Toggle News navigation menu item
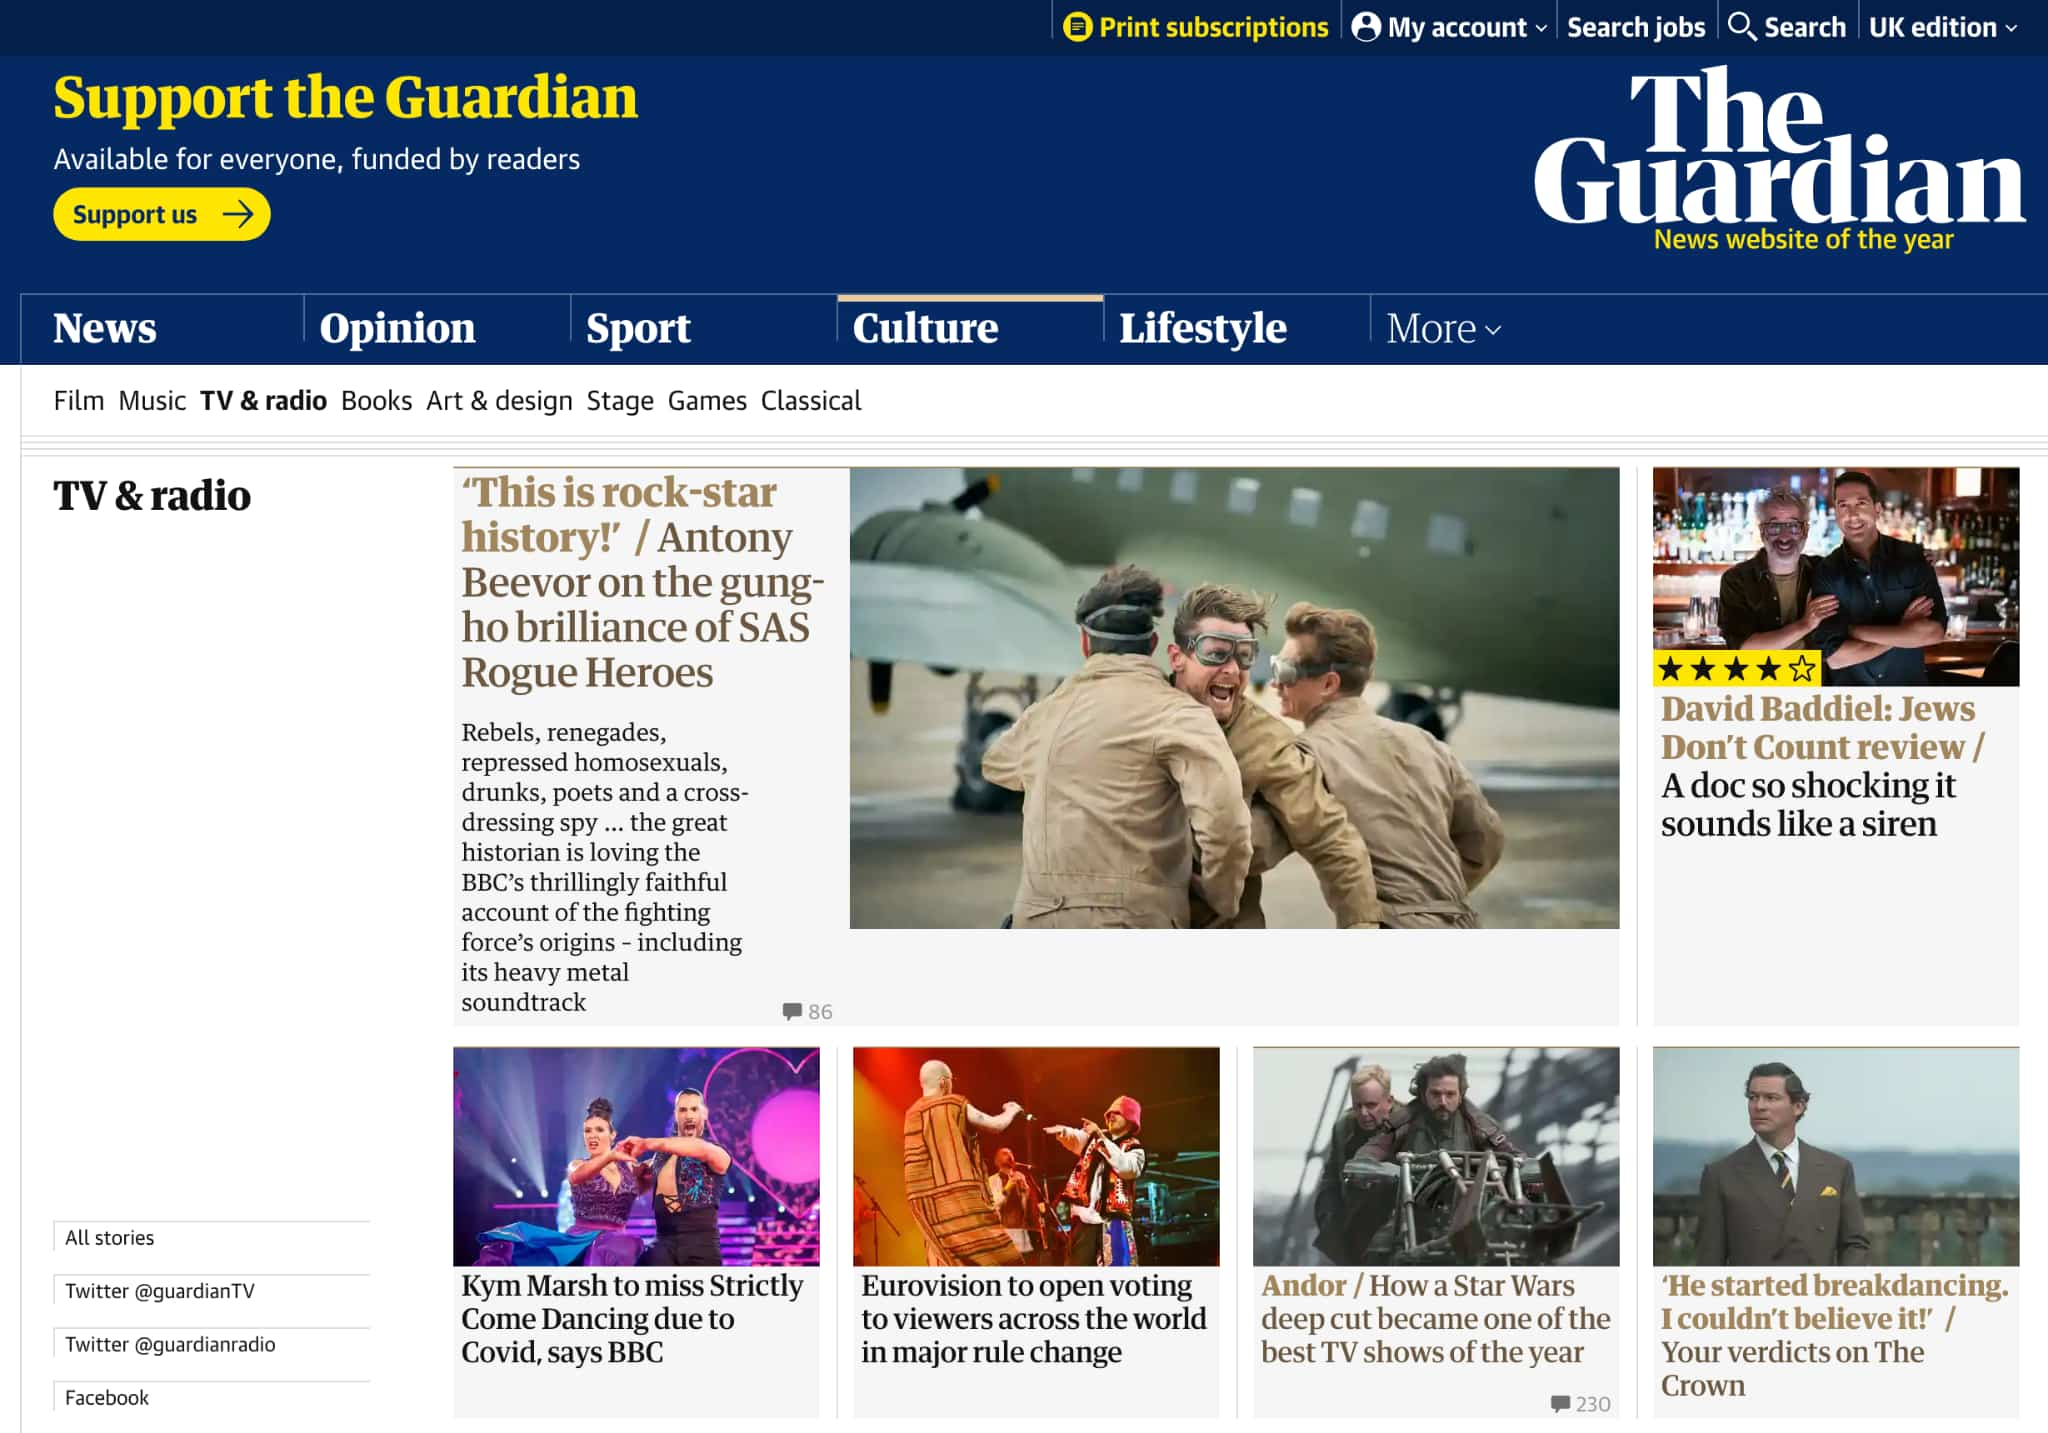2048x1433 pixels. (x=104, y=327)
